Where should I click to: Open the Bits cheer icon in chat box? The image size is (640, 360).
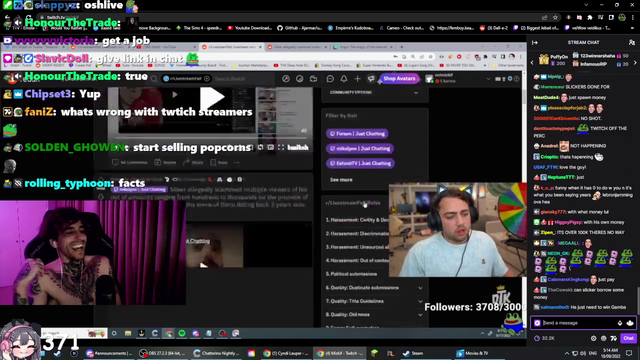click(620, 323)
